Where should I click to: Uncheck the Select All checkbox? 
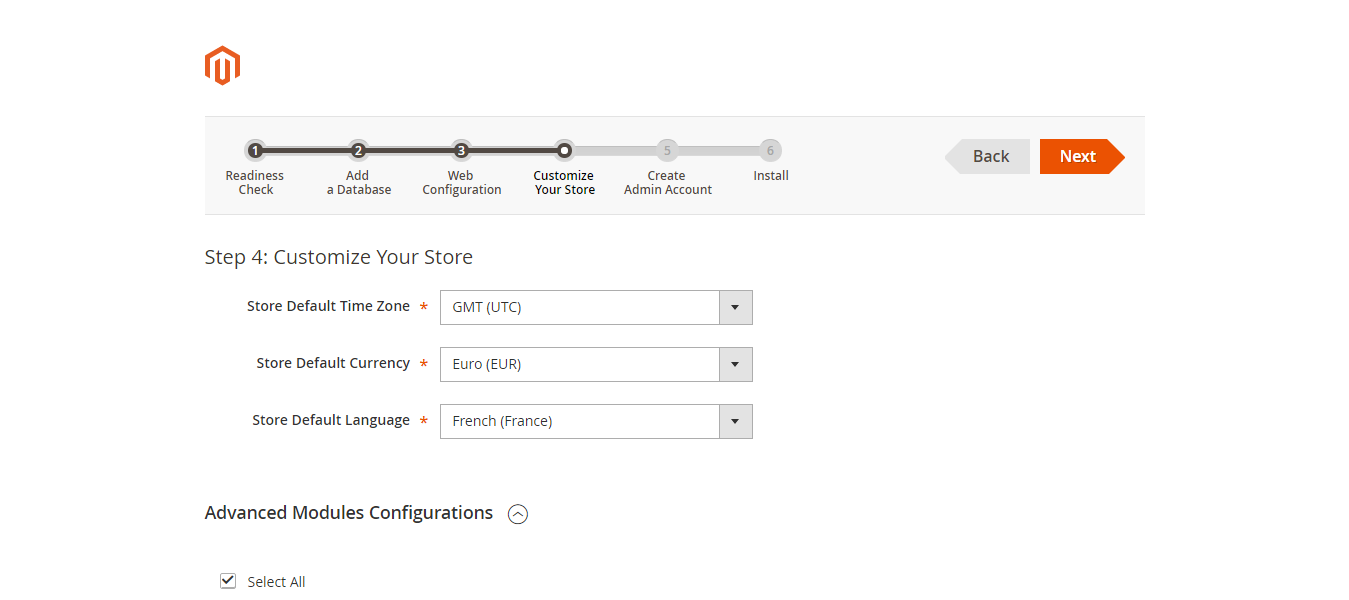click(228, 580)
